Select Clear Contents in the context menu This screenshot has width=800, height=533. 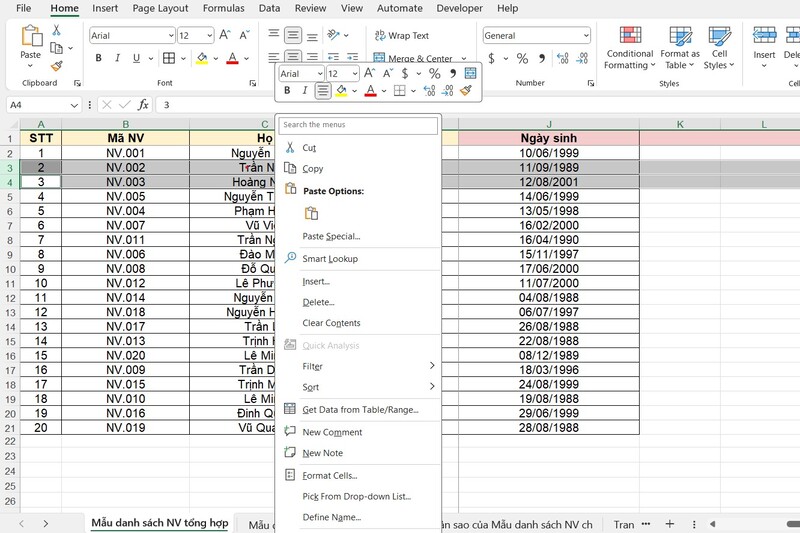click(x=331, y=323)
